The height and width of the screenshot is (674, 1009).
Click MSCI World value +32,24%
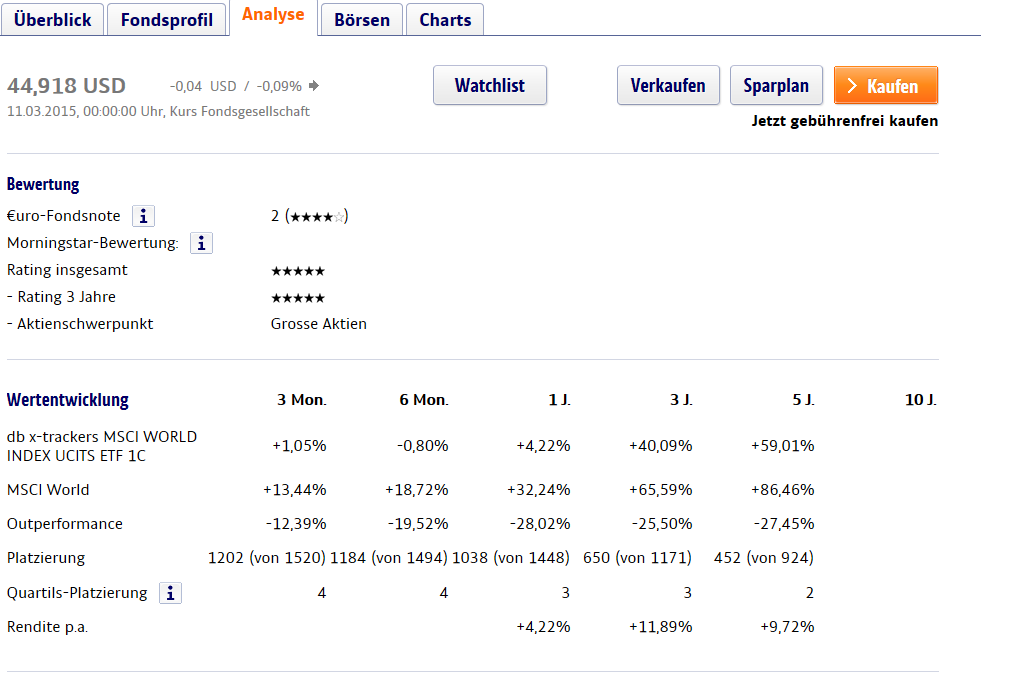pyautogui.click(x=539, y=490)
